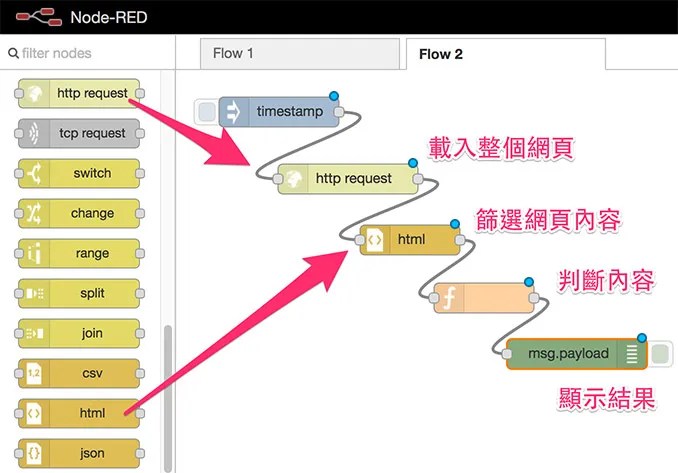
Task: Select the csv palette node icon
Action: (x=34, y=374)
